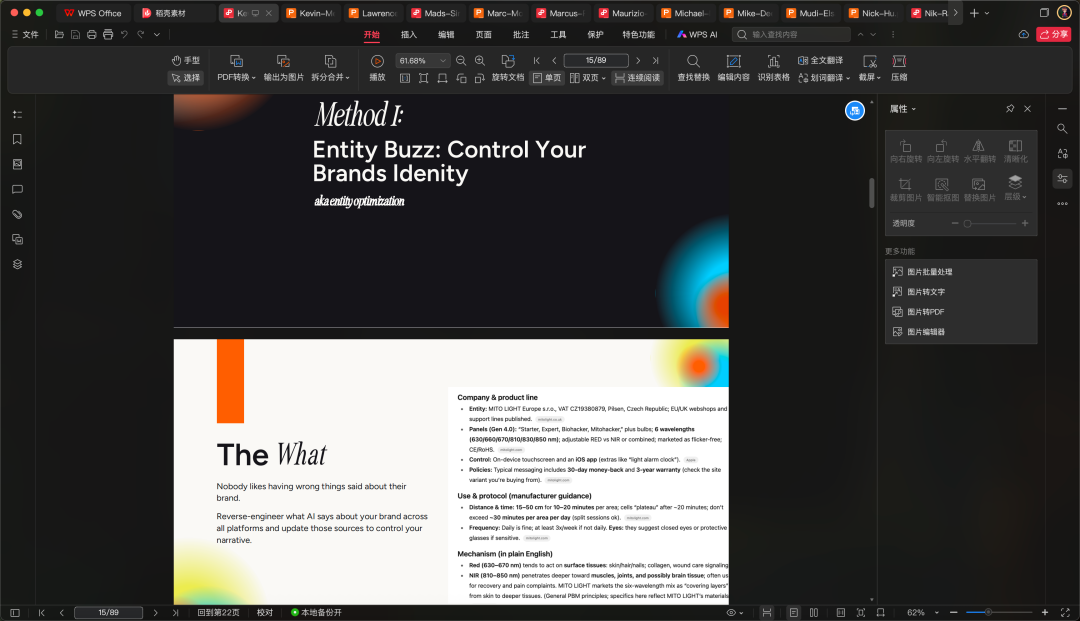Toggle full screen mode in status bar
Screen dimensions: 1080x621
click(x=1065, y=612)
